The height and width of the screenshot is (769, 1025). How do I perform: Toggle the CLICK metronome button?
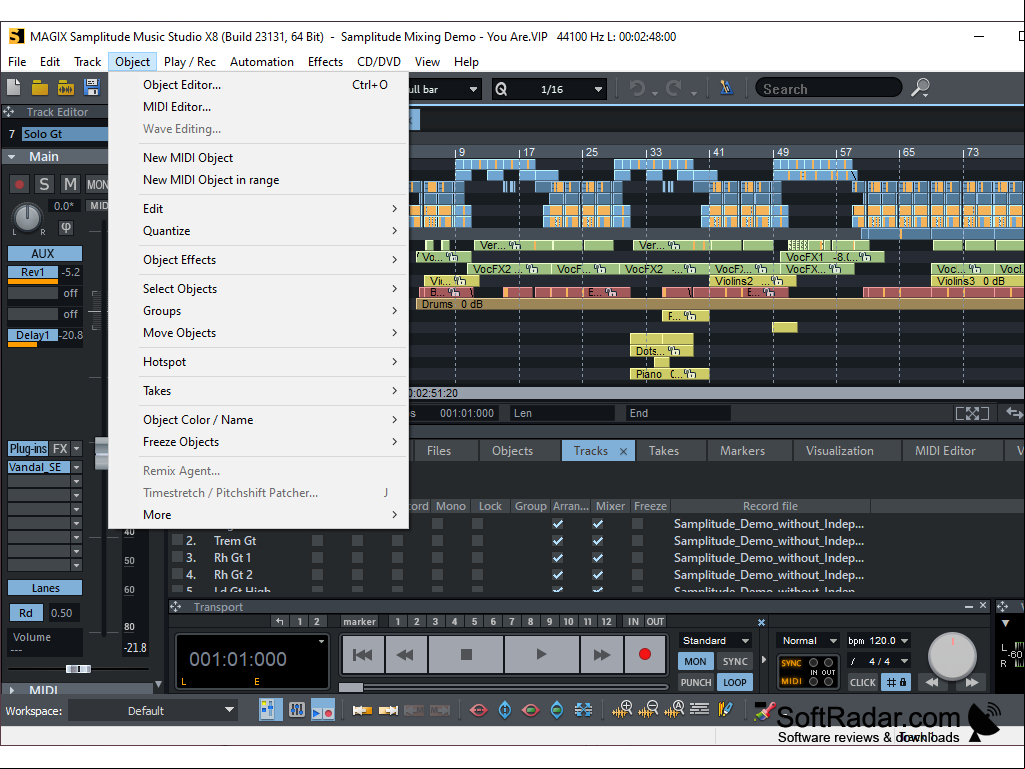863,682
